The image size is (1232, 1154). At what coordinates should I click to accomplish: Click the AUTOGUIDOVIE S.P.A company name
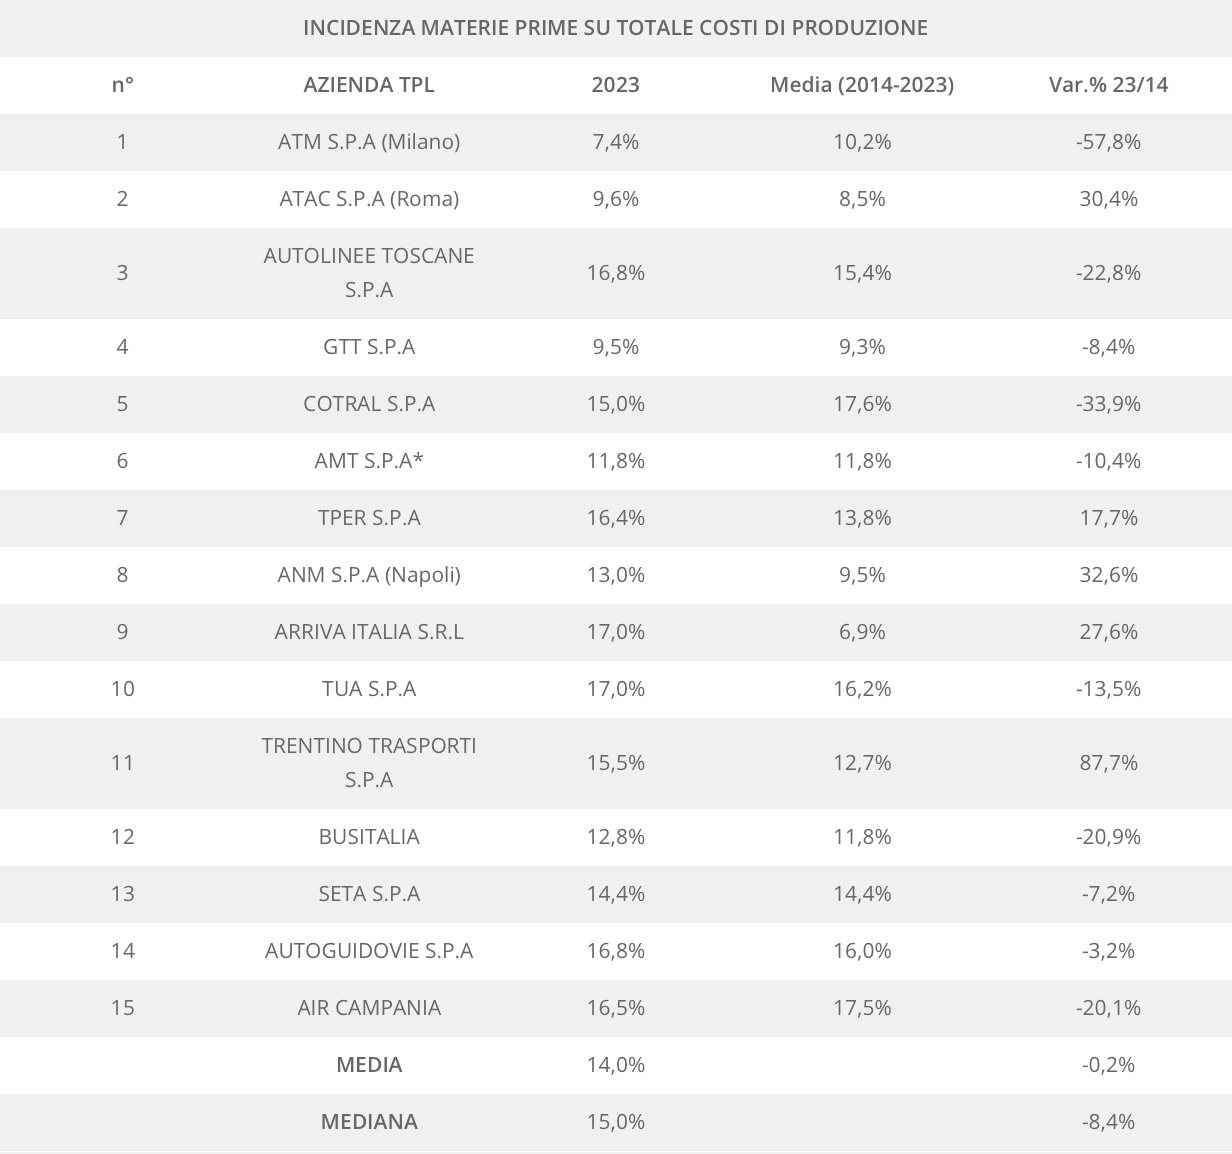[x=369, y=951]
